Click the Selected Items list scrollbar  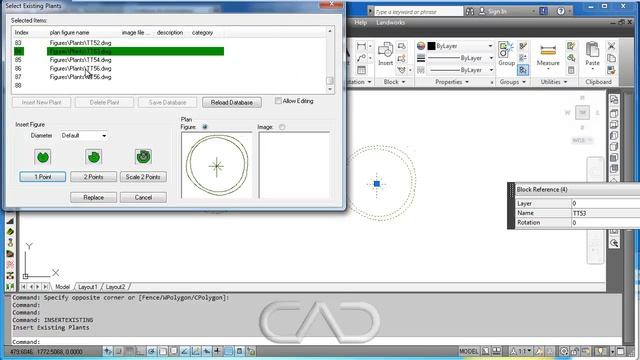[x=330, y=60]
